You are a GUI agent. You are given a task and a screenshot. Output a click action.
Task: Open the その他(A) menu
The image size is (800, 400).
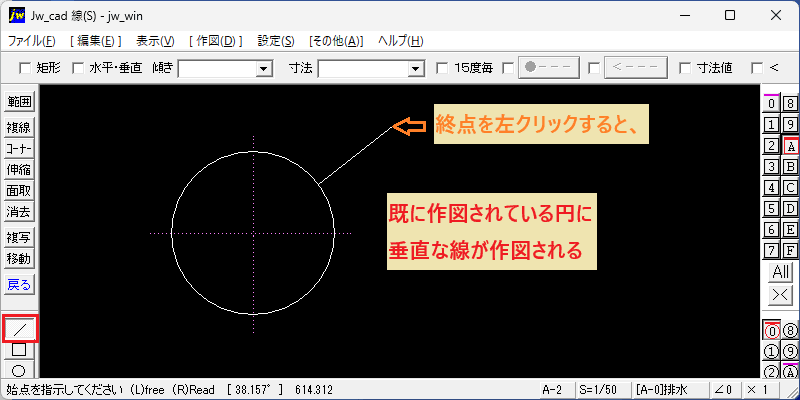point(336,41)
